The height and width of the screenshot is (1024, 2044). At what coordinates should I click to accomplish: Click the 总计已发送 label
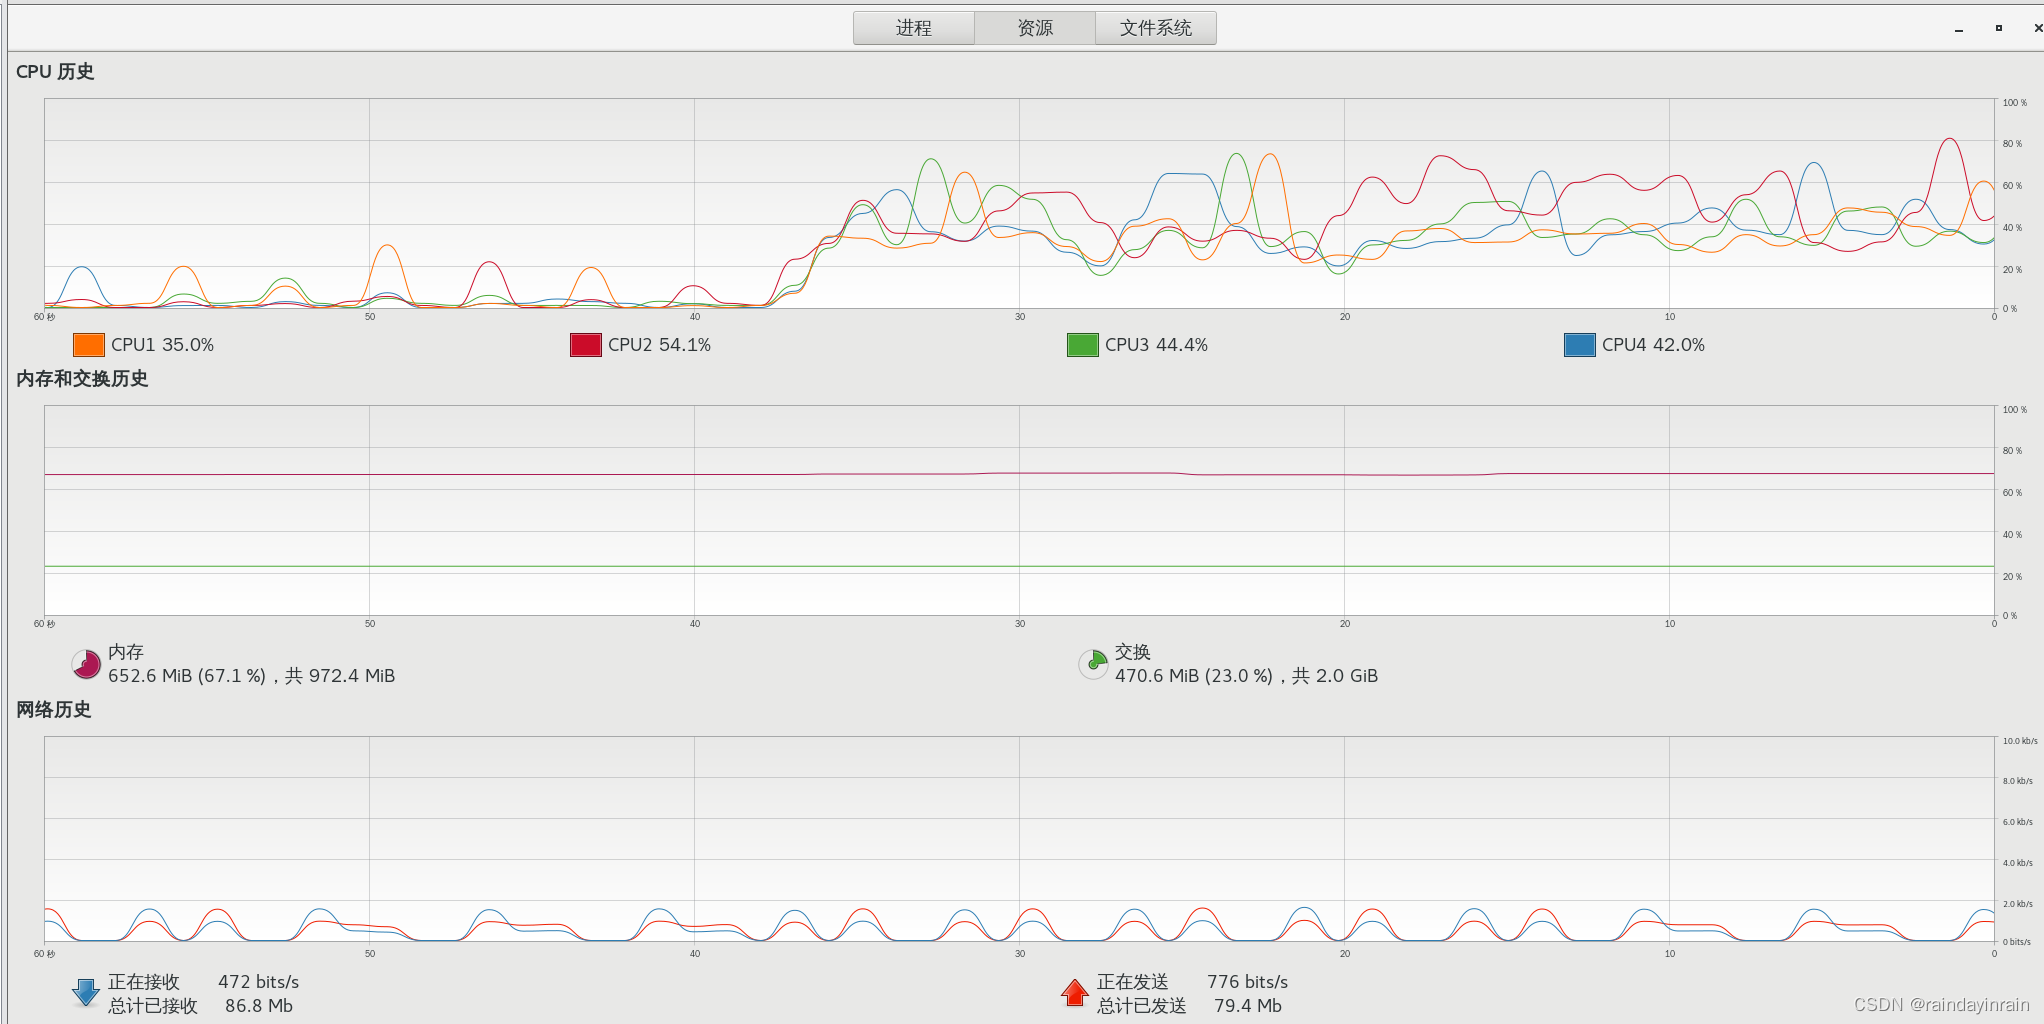click(x=1142, y=1006)
